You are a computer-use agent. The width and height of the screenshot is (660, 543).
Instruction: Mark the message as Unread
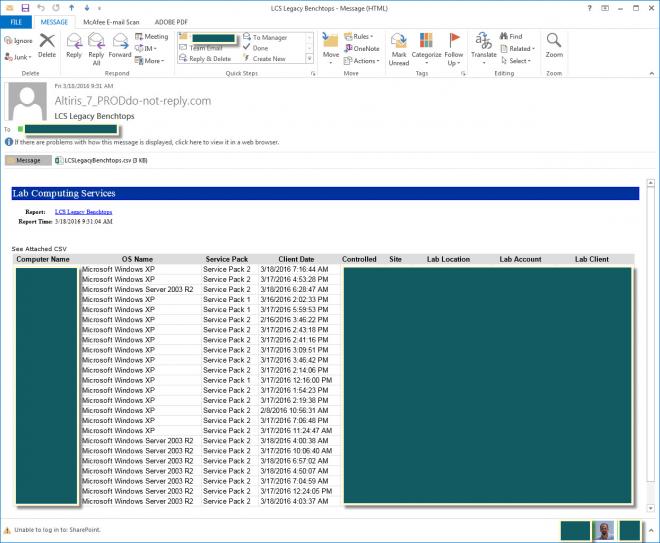399,49
